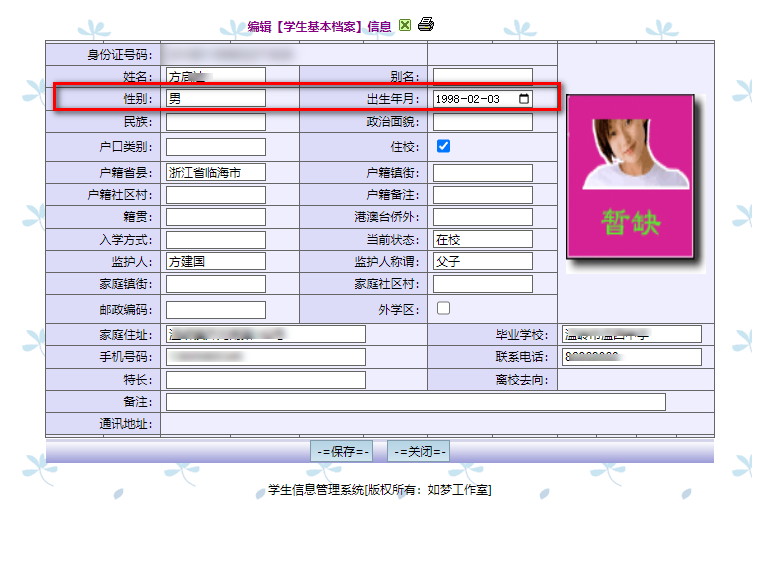Focus the 备注 long text field

(x=415, y=402)
